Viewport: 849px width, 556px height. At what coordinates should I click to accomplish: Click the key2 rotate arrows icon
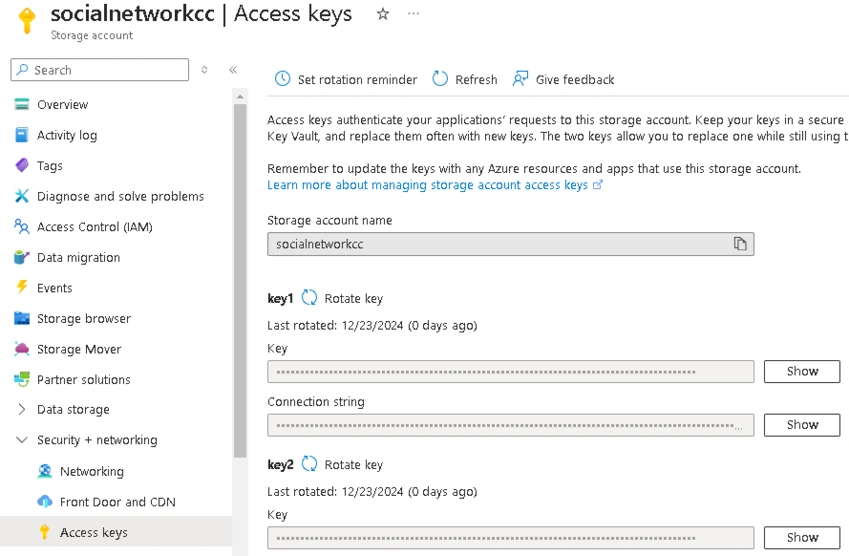tap(309, 464)
